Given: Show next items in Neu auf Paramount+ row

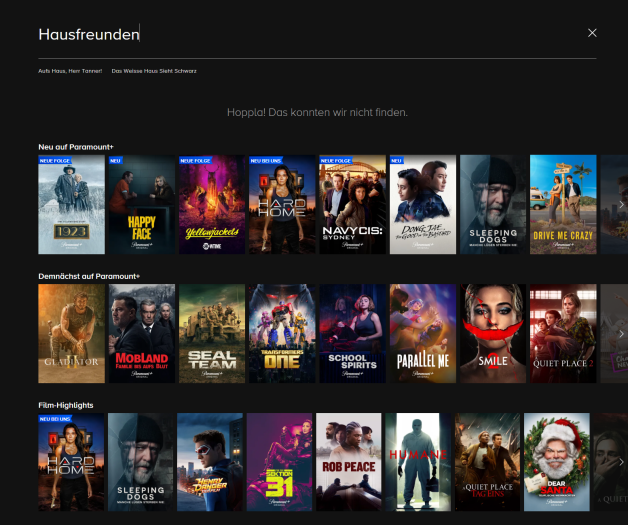Looking at the screenshot, I should pos(621,204).
